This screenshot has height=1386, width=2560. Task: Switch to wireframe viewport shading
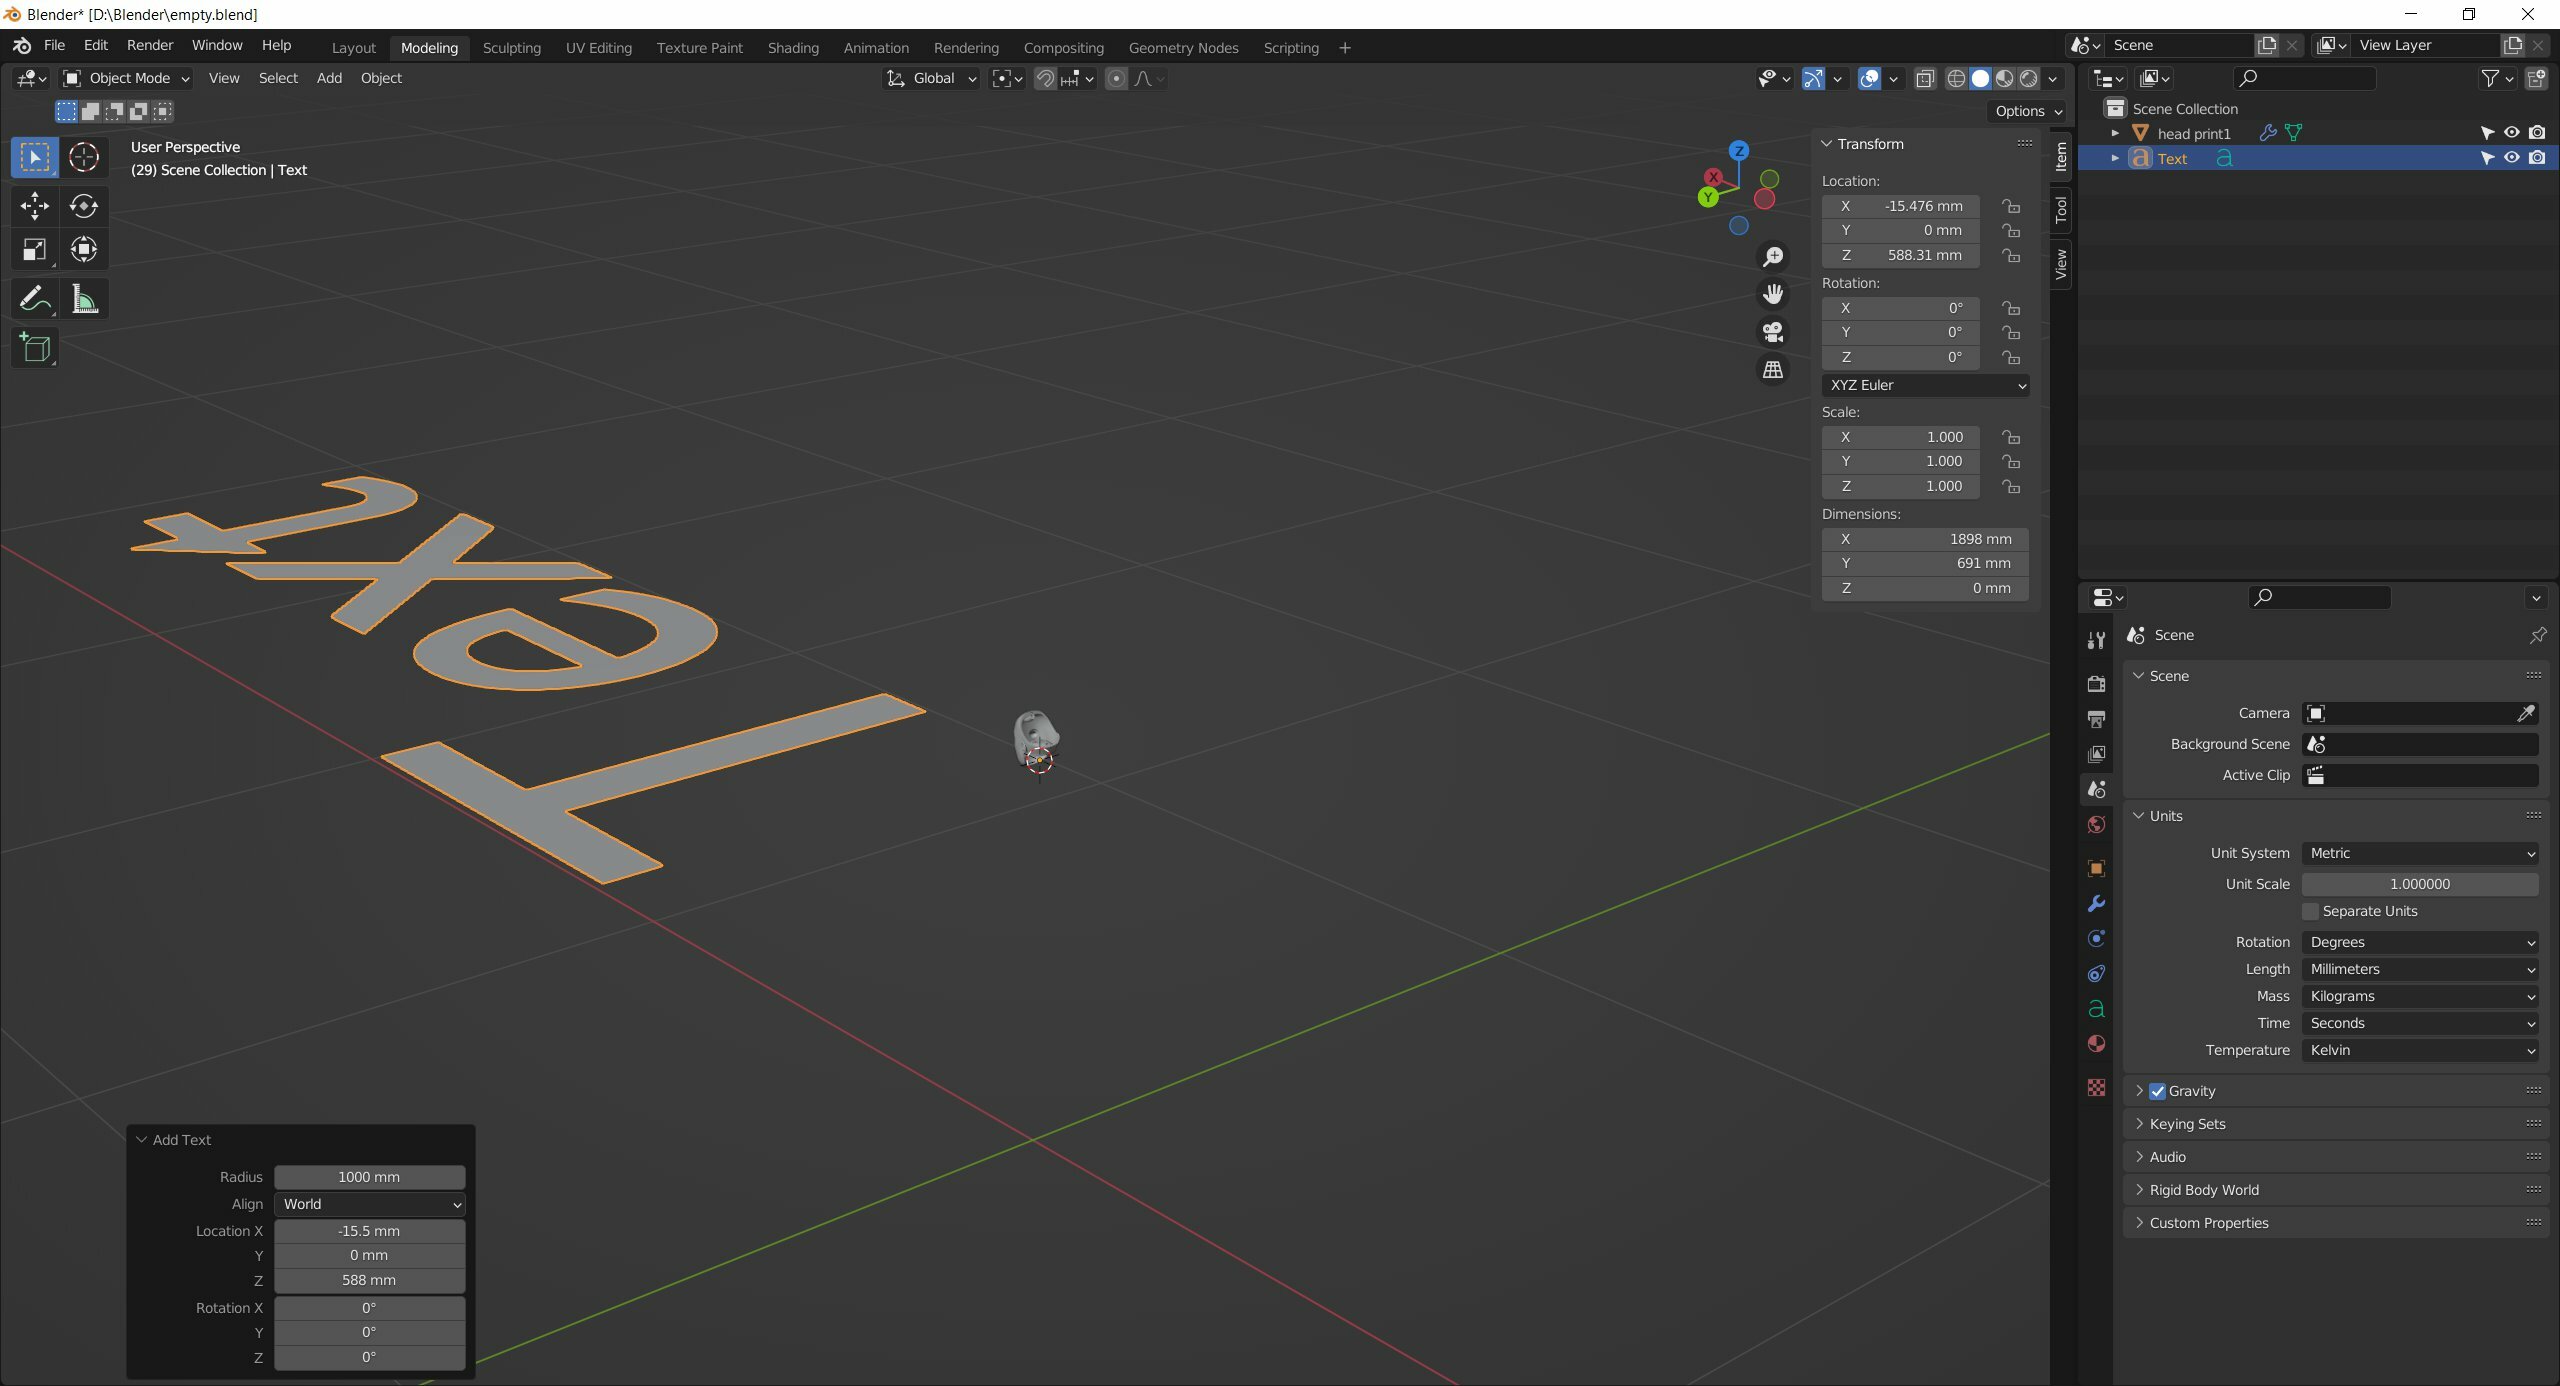click(x=1956, y=78)
